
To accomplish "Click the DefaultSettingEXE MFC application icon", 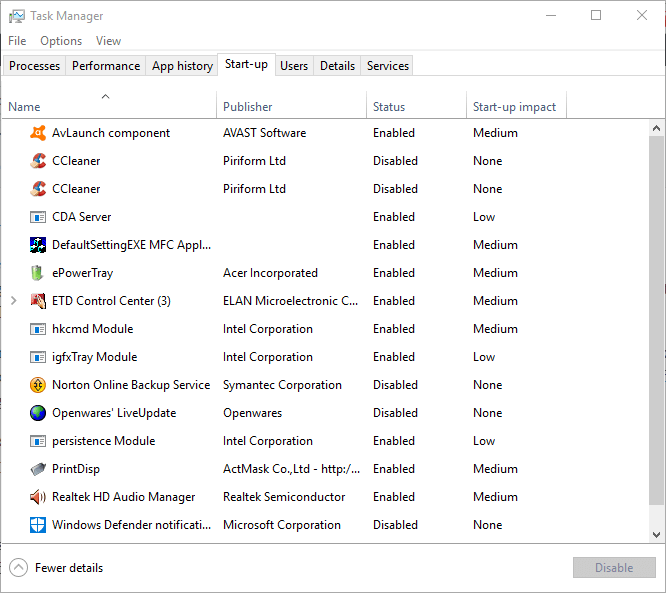I will click(x=38, y=245).
